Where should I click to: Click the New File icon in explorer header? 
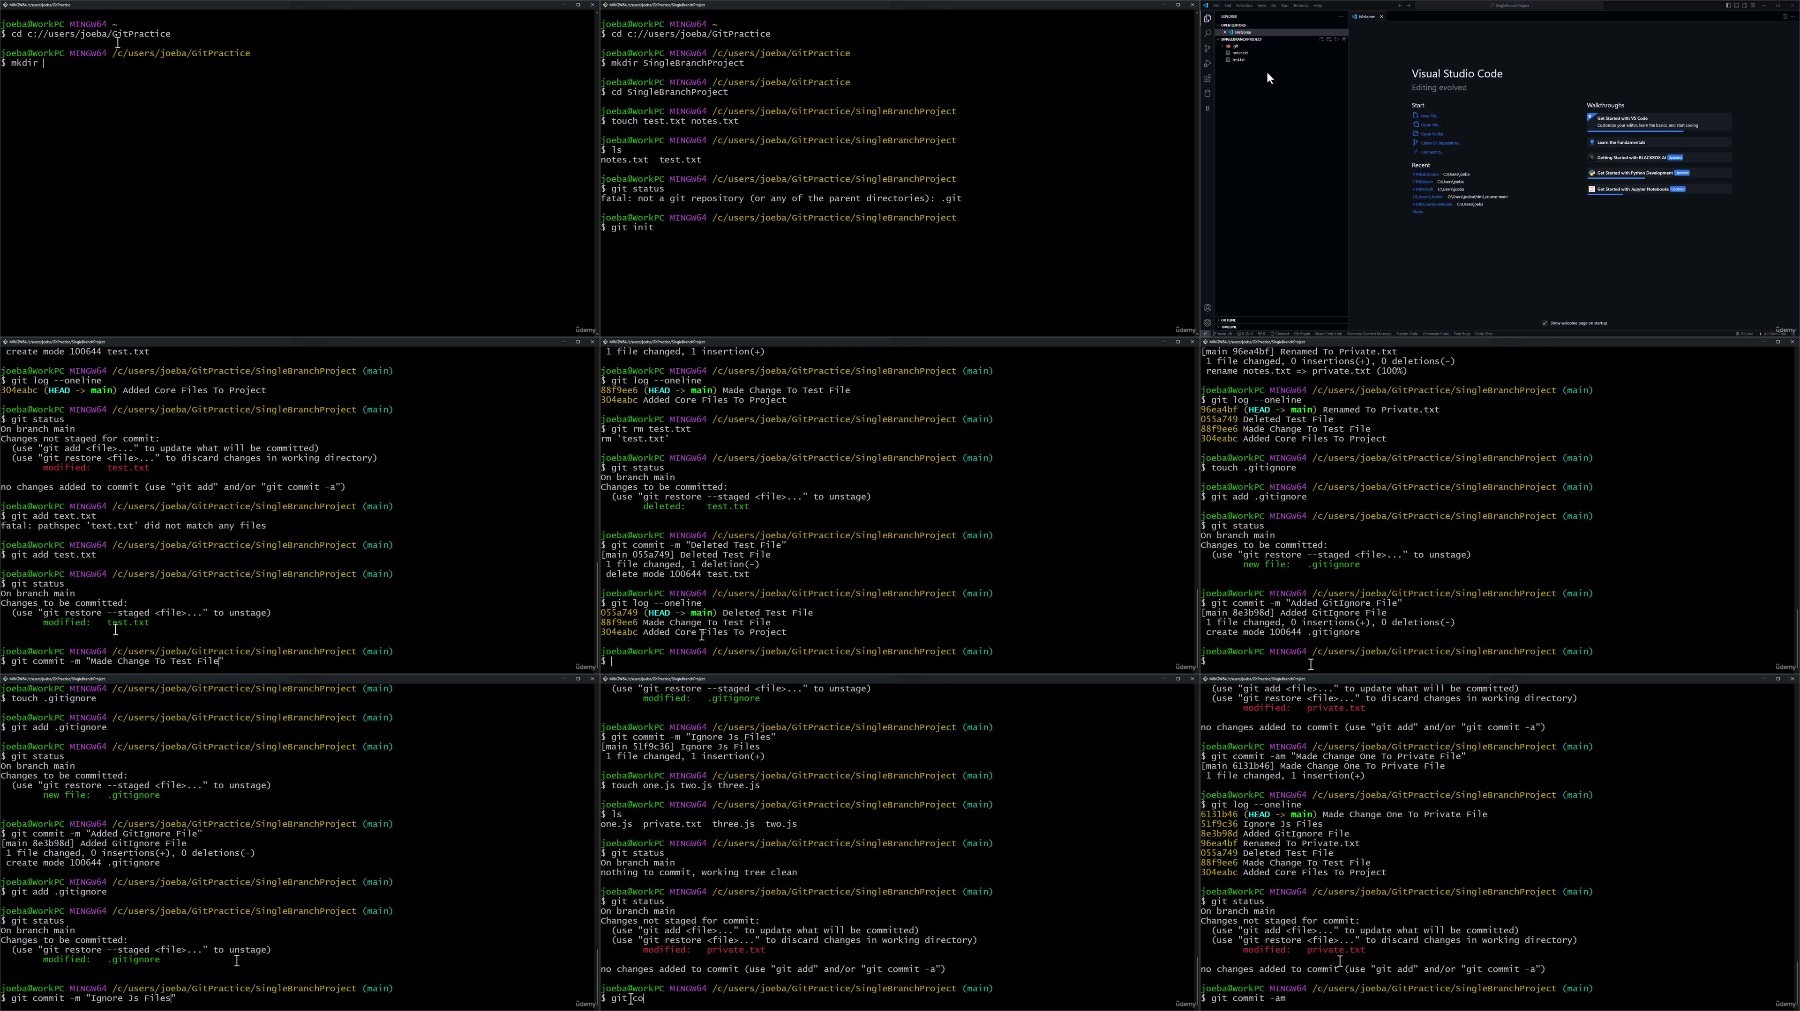1321,39
